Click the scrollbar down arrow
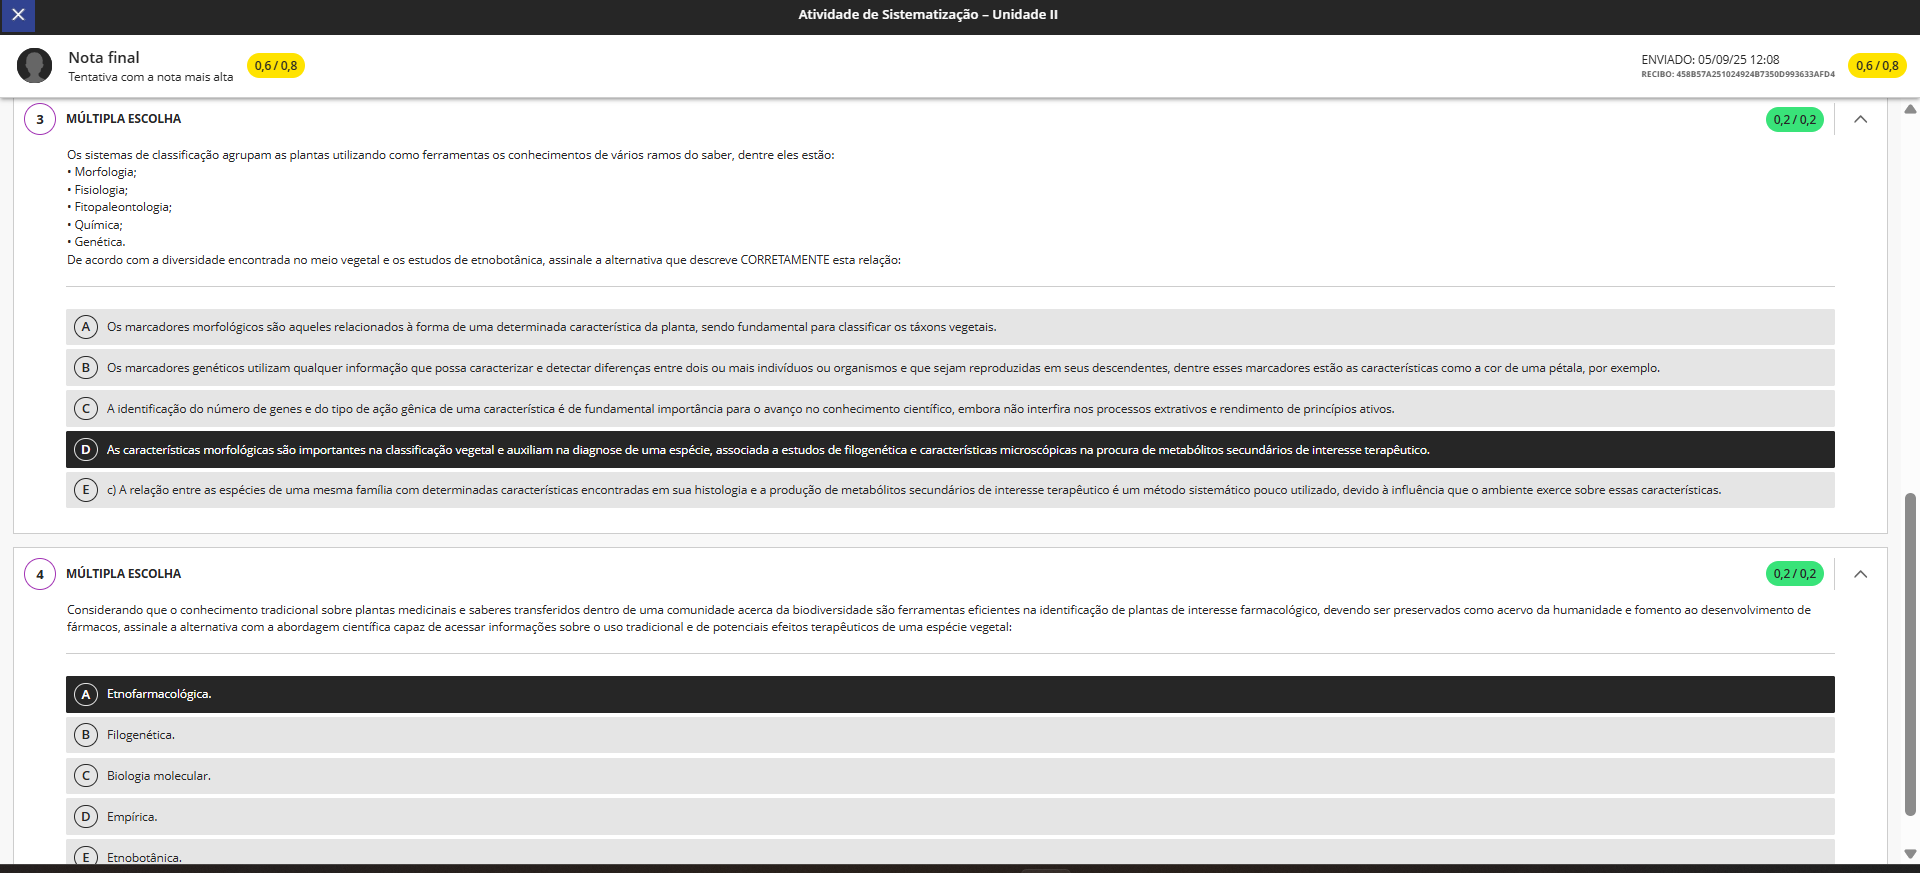 pyautogui.click(x=1910, y=854)
